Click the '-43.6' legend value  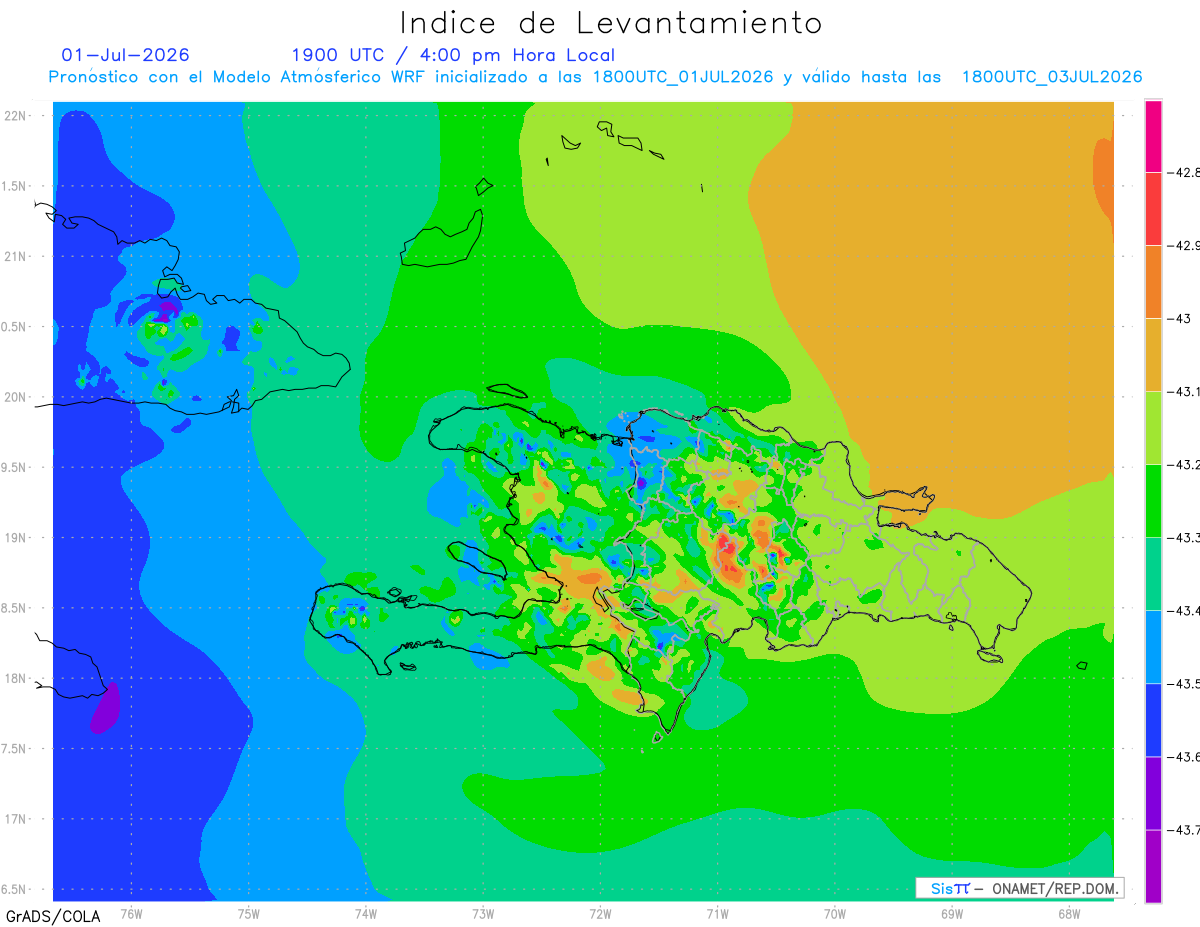point(1183,757)
